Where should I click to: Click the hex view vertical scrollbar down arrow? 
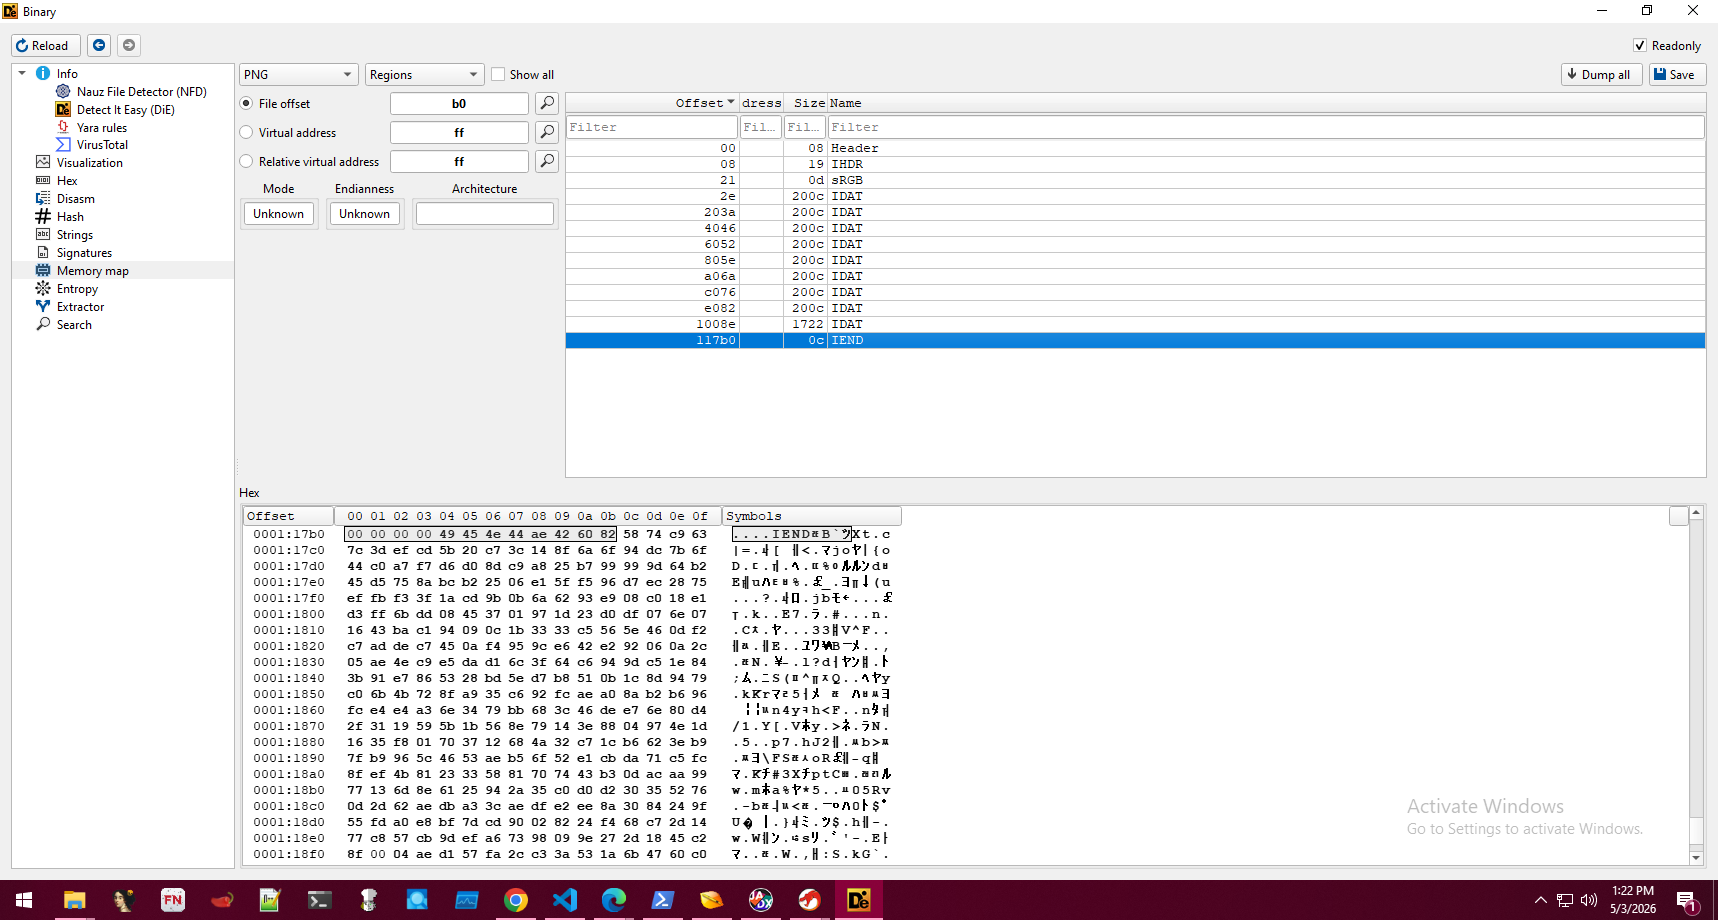1696,858
